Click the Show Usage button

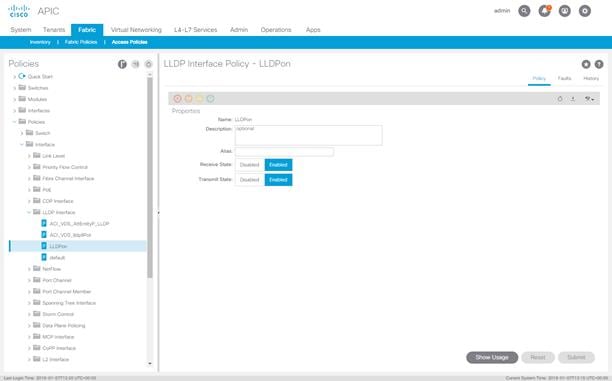point(492,357)
